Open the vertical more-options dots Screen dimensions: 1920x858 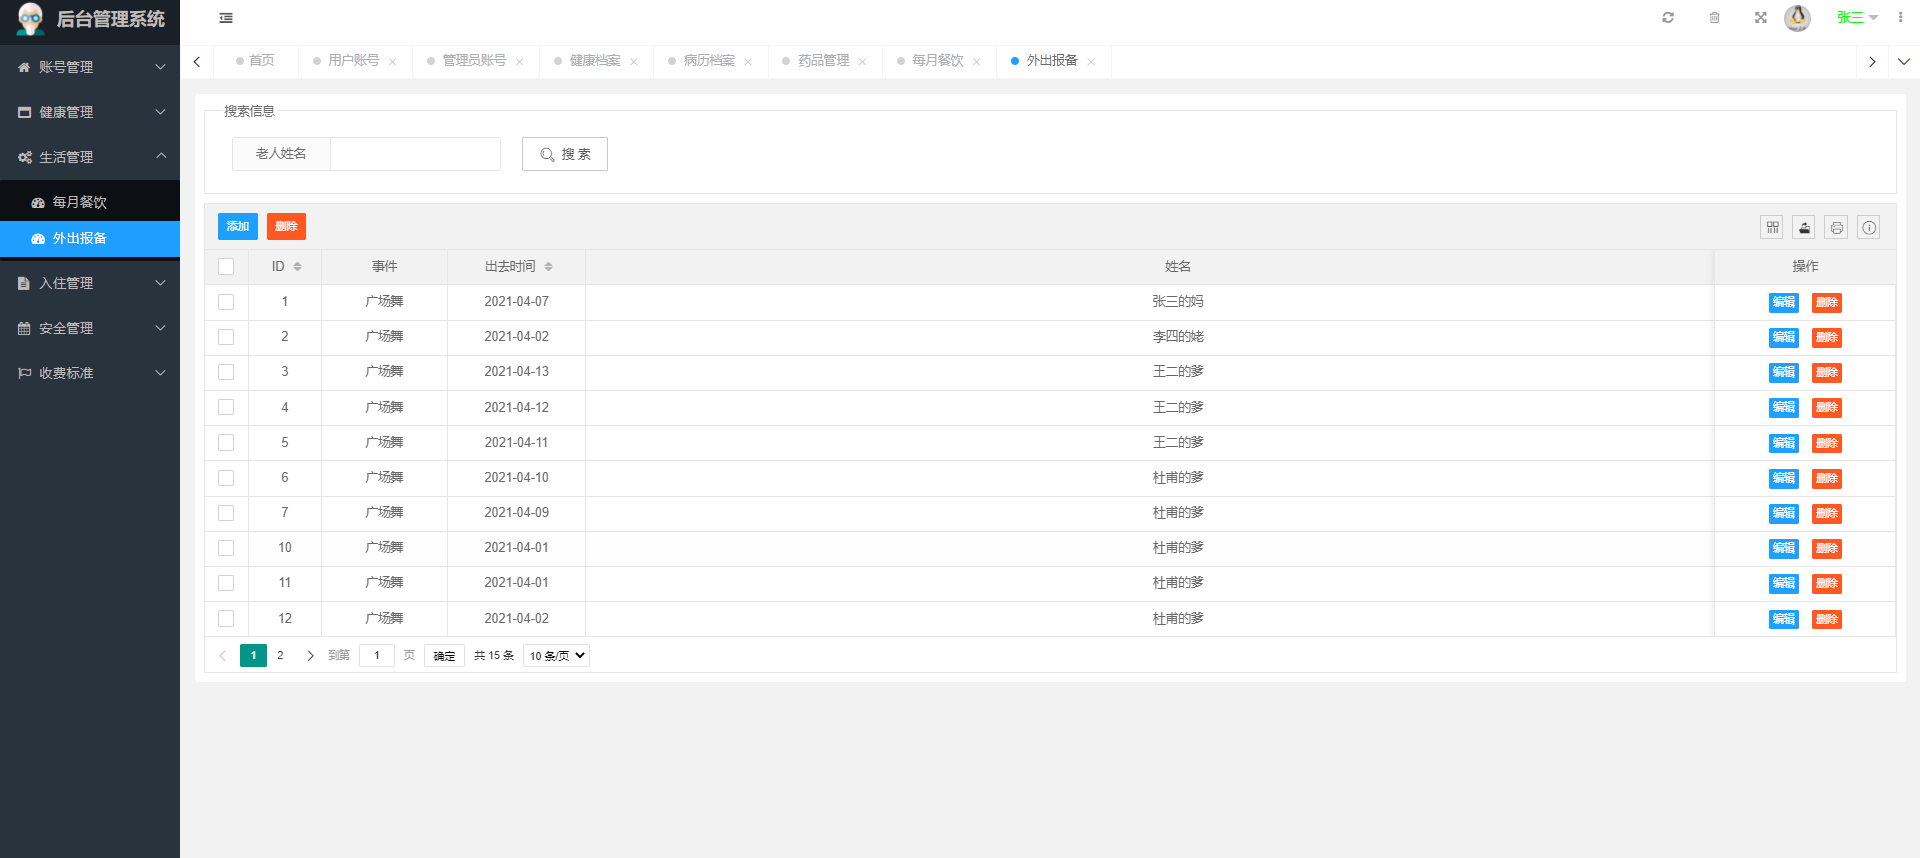1900,18
